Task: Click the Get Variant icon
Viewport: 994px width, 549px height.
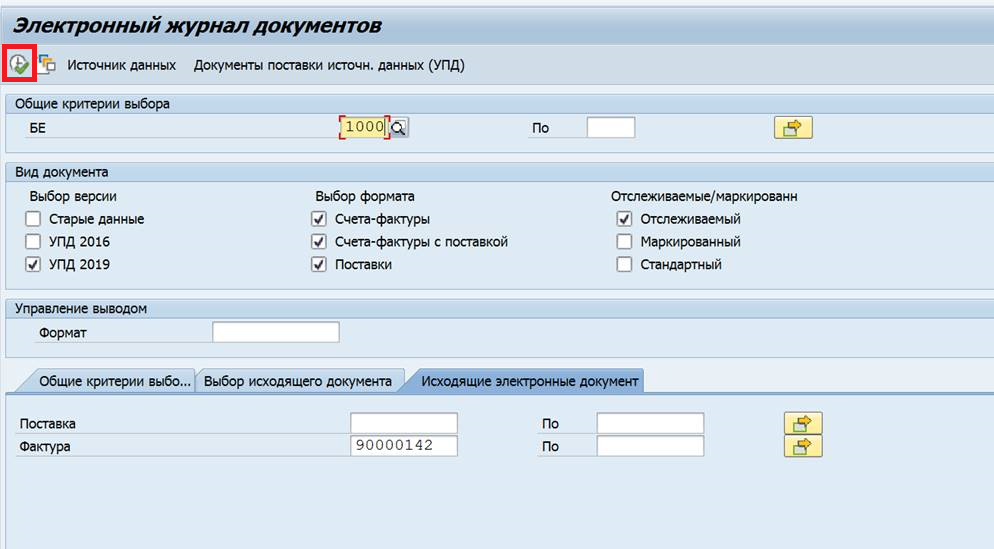Action: (47, 65)
